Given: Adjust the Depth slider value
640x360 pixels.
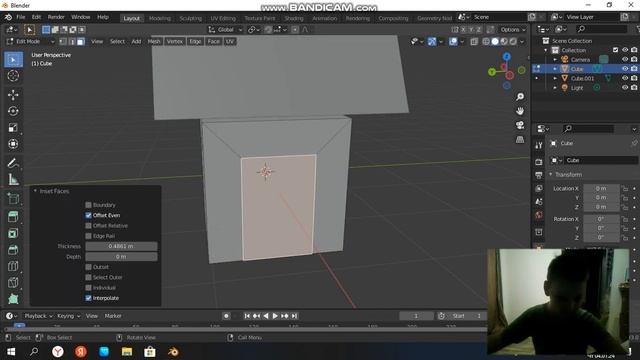Looking at the screenshot, I should pos(121,257).
